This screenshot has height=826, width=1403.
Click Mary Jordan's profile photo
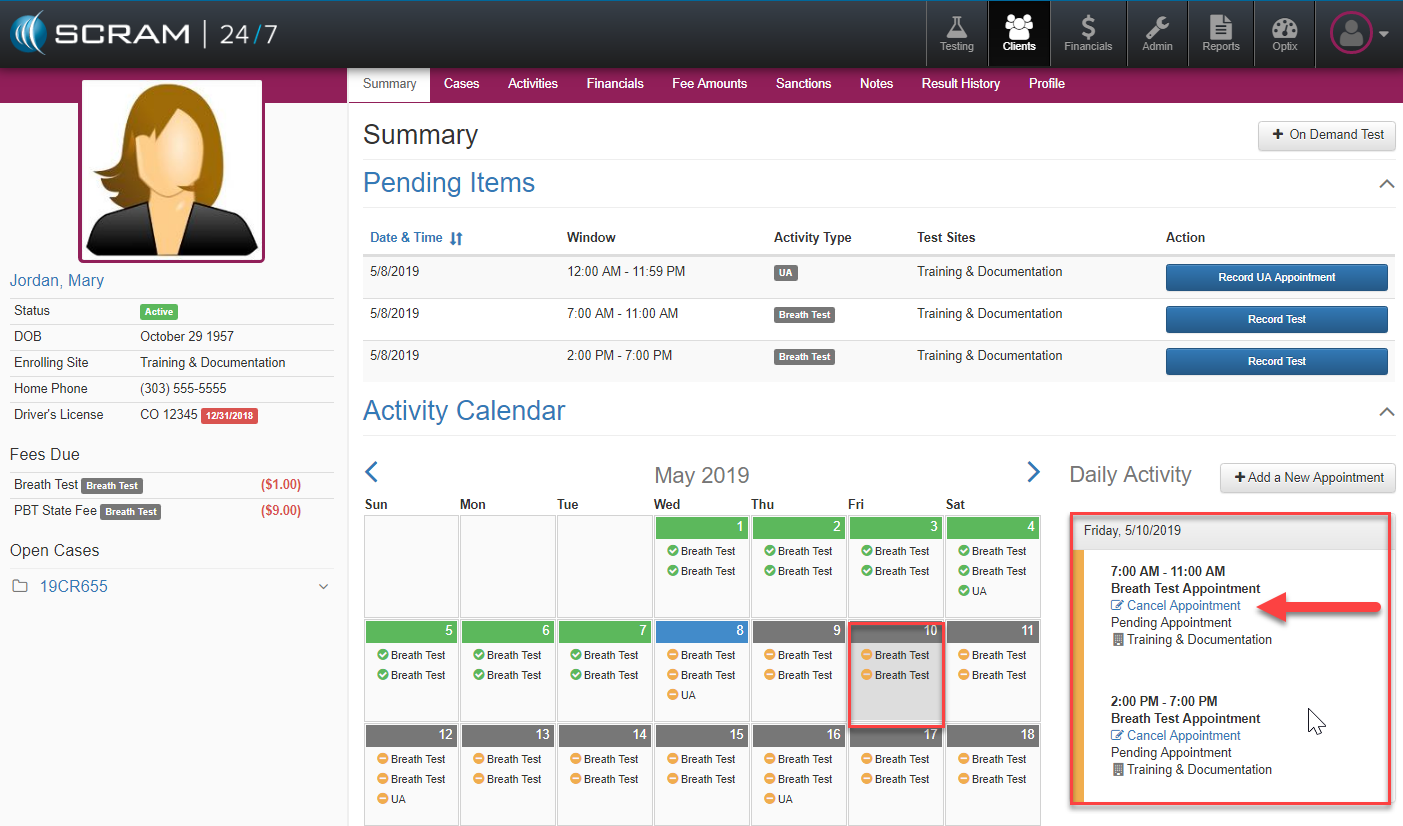[x=171, y=171]
